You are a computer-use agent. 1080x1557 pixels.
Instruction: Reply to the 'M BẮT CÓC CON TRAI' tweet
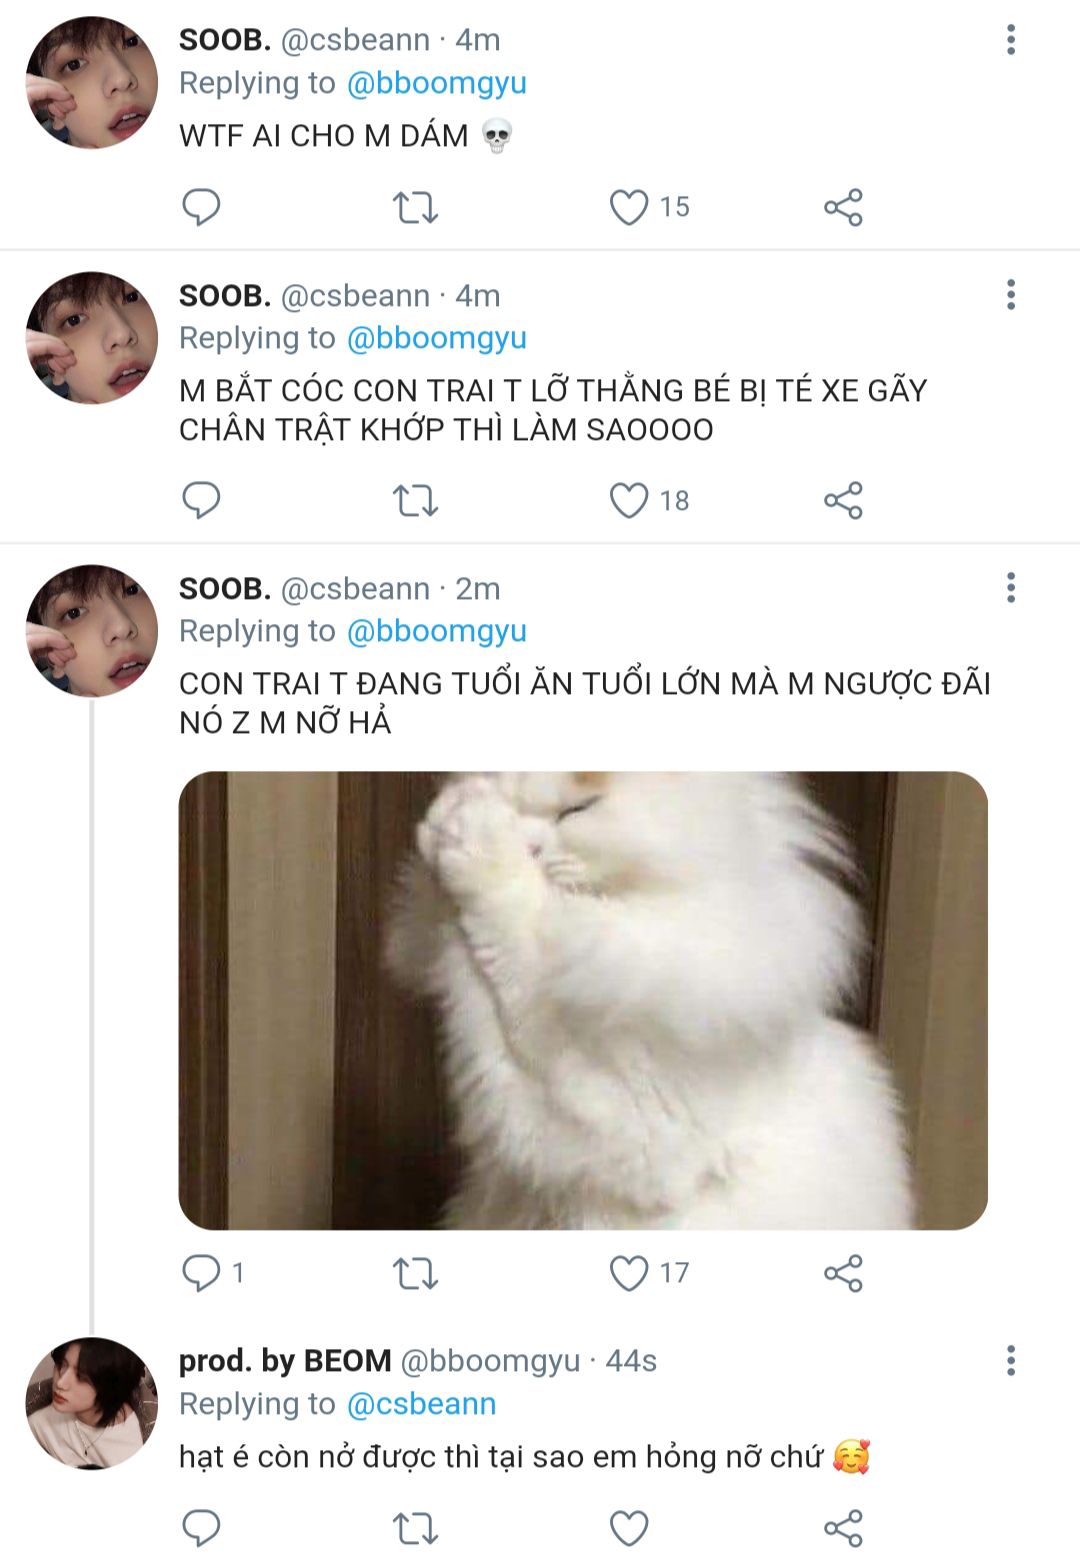pyautogui.click(x=201, y=500)
